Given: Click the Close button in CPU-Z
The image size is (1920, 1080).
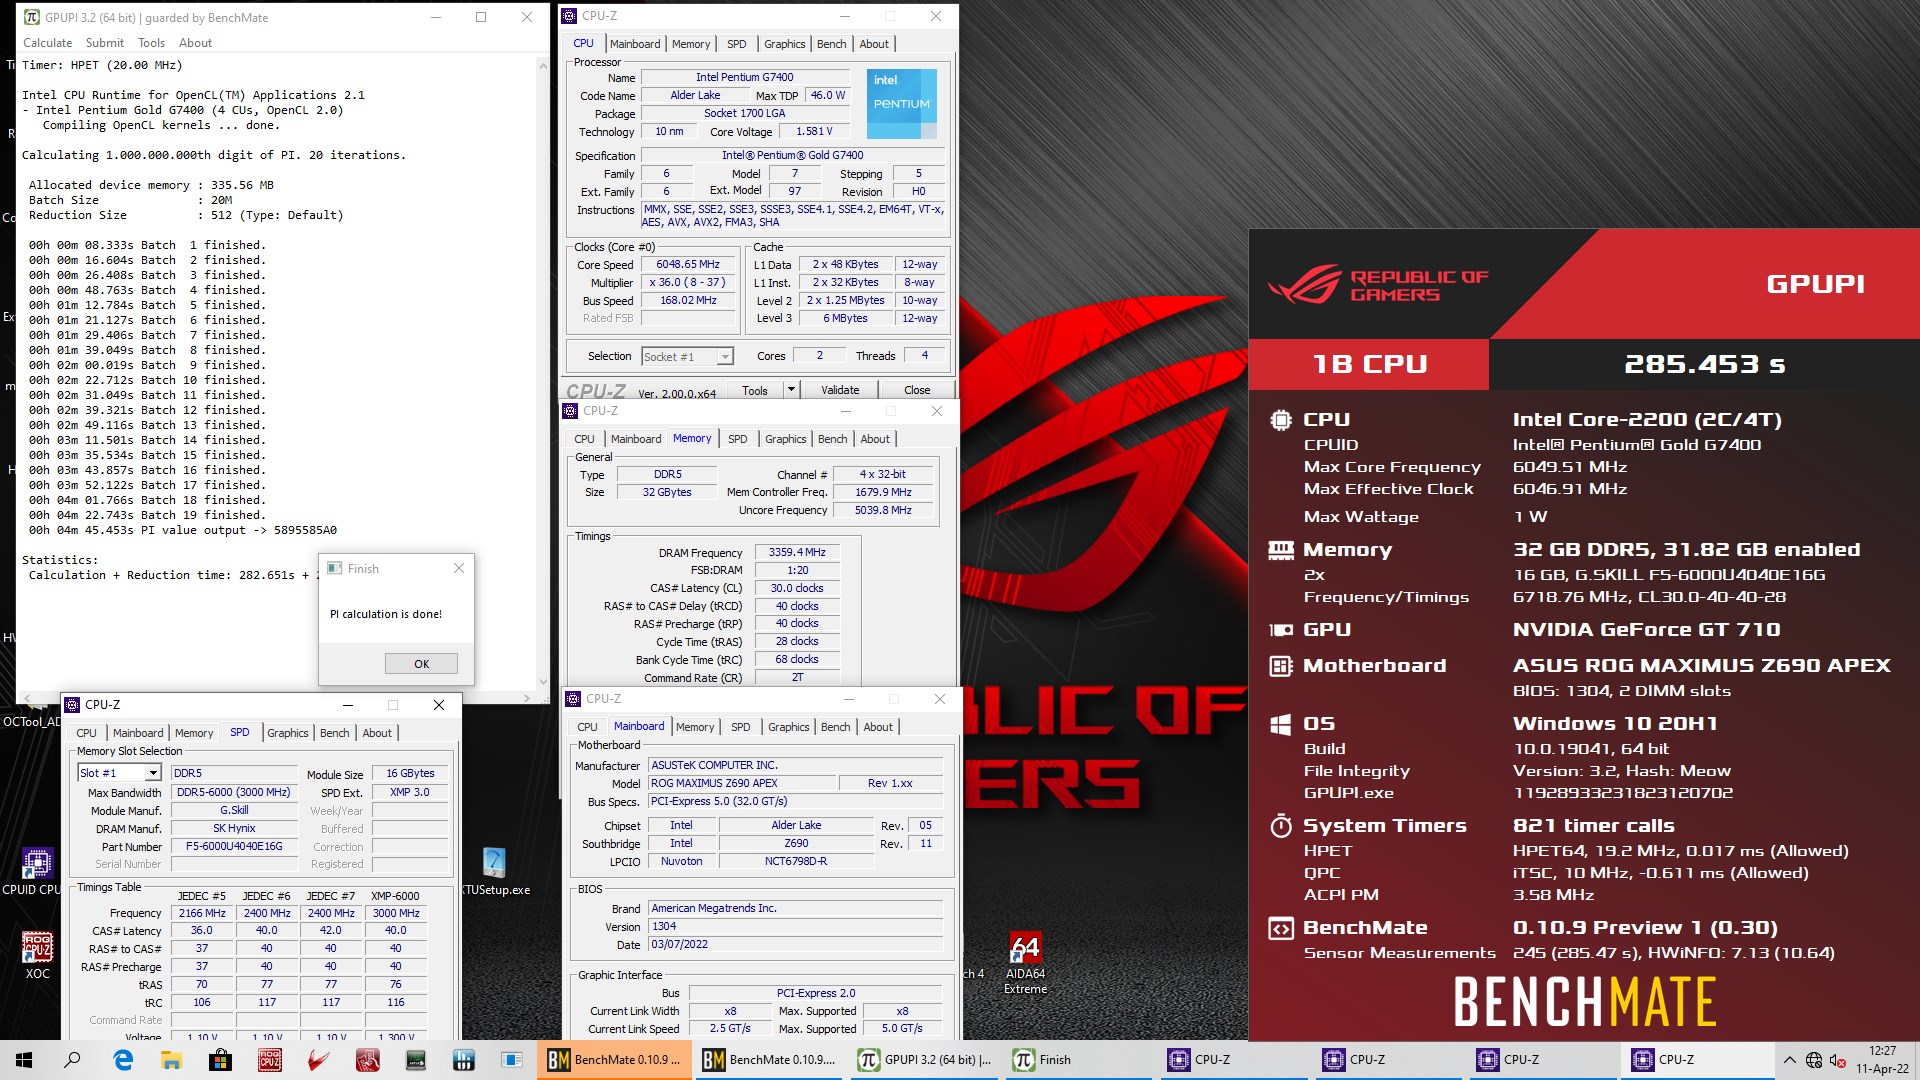Looking at the screenshot, I should click(x=917, y=390).
